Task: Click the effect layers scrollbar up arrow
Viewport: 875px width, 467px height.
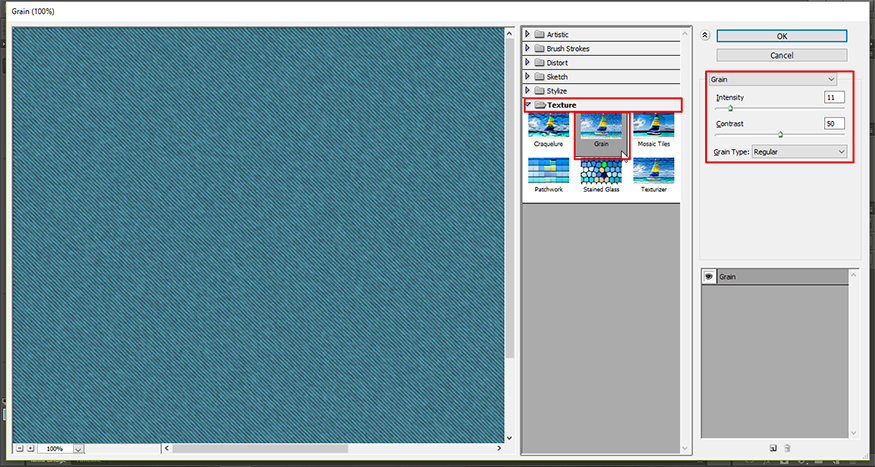Action: [x=854, y=274]
